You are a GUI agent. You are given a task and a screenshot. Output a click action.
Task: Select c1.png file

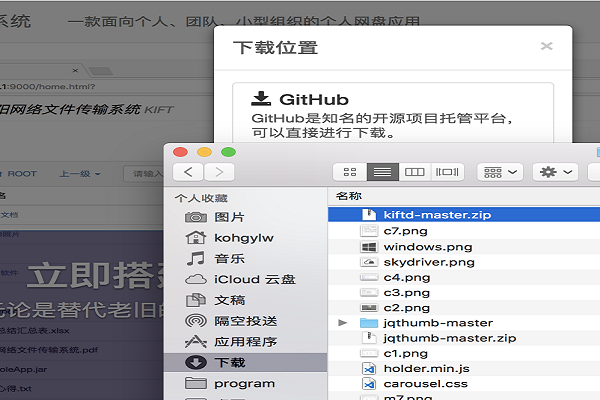coord(464,353)
